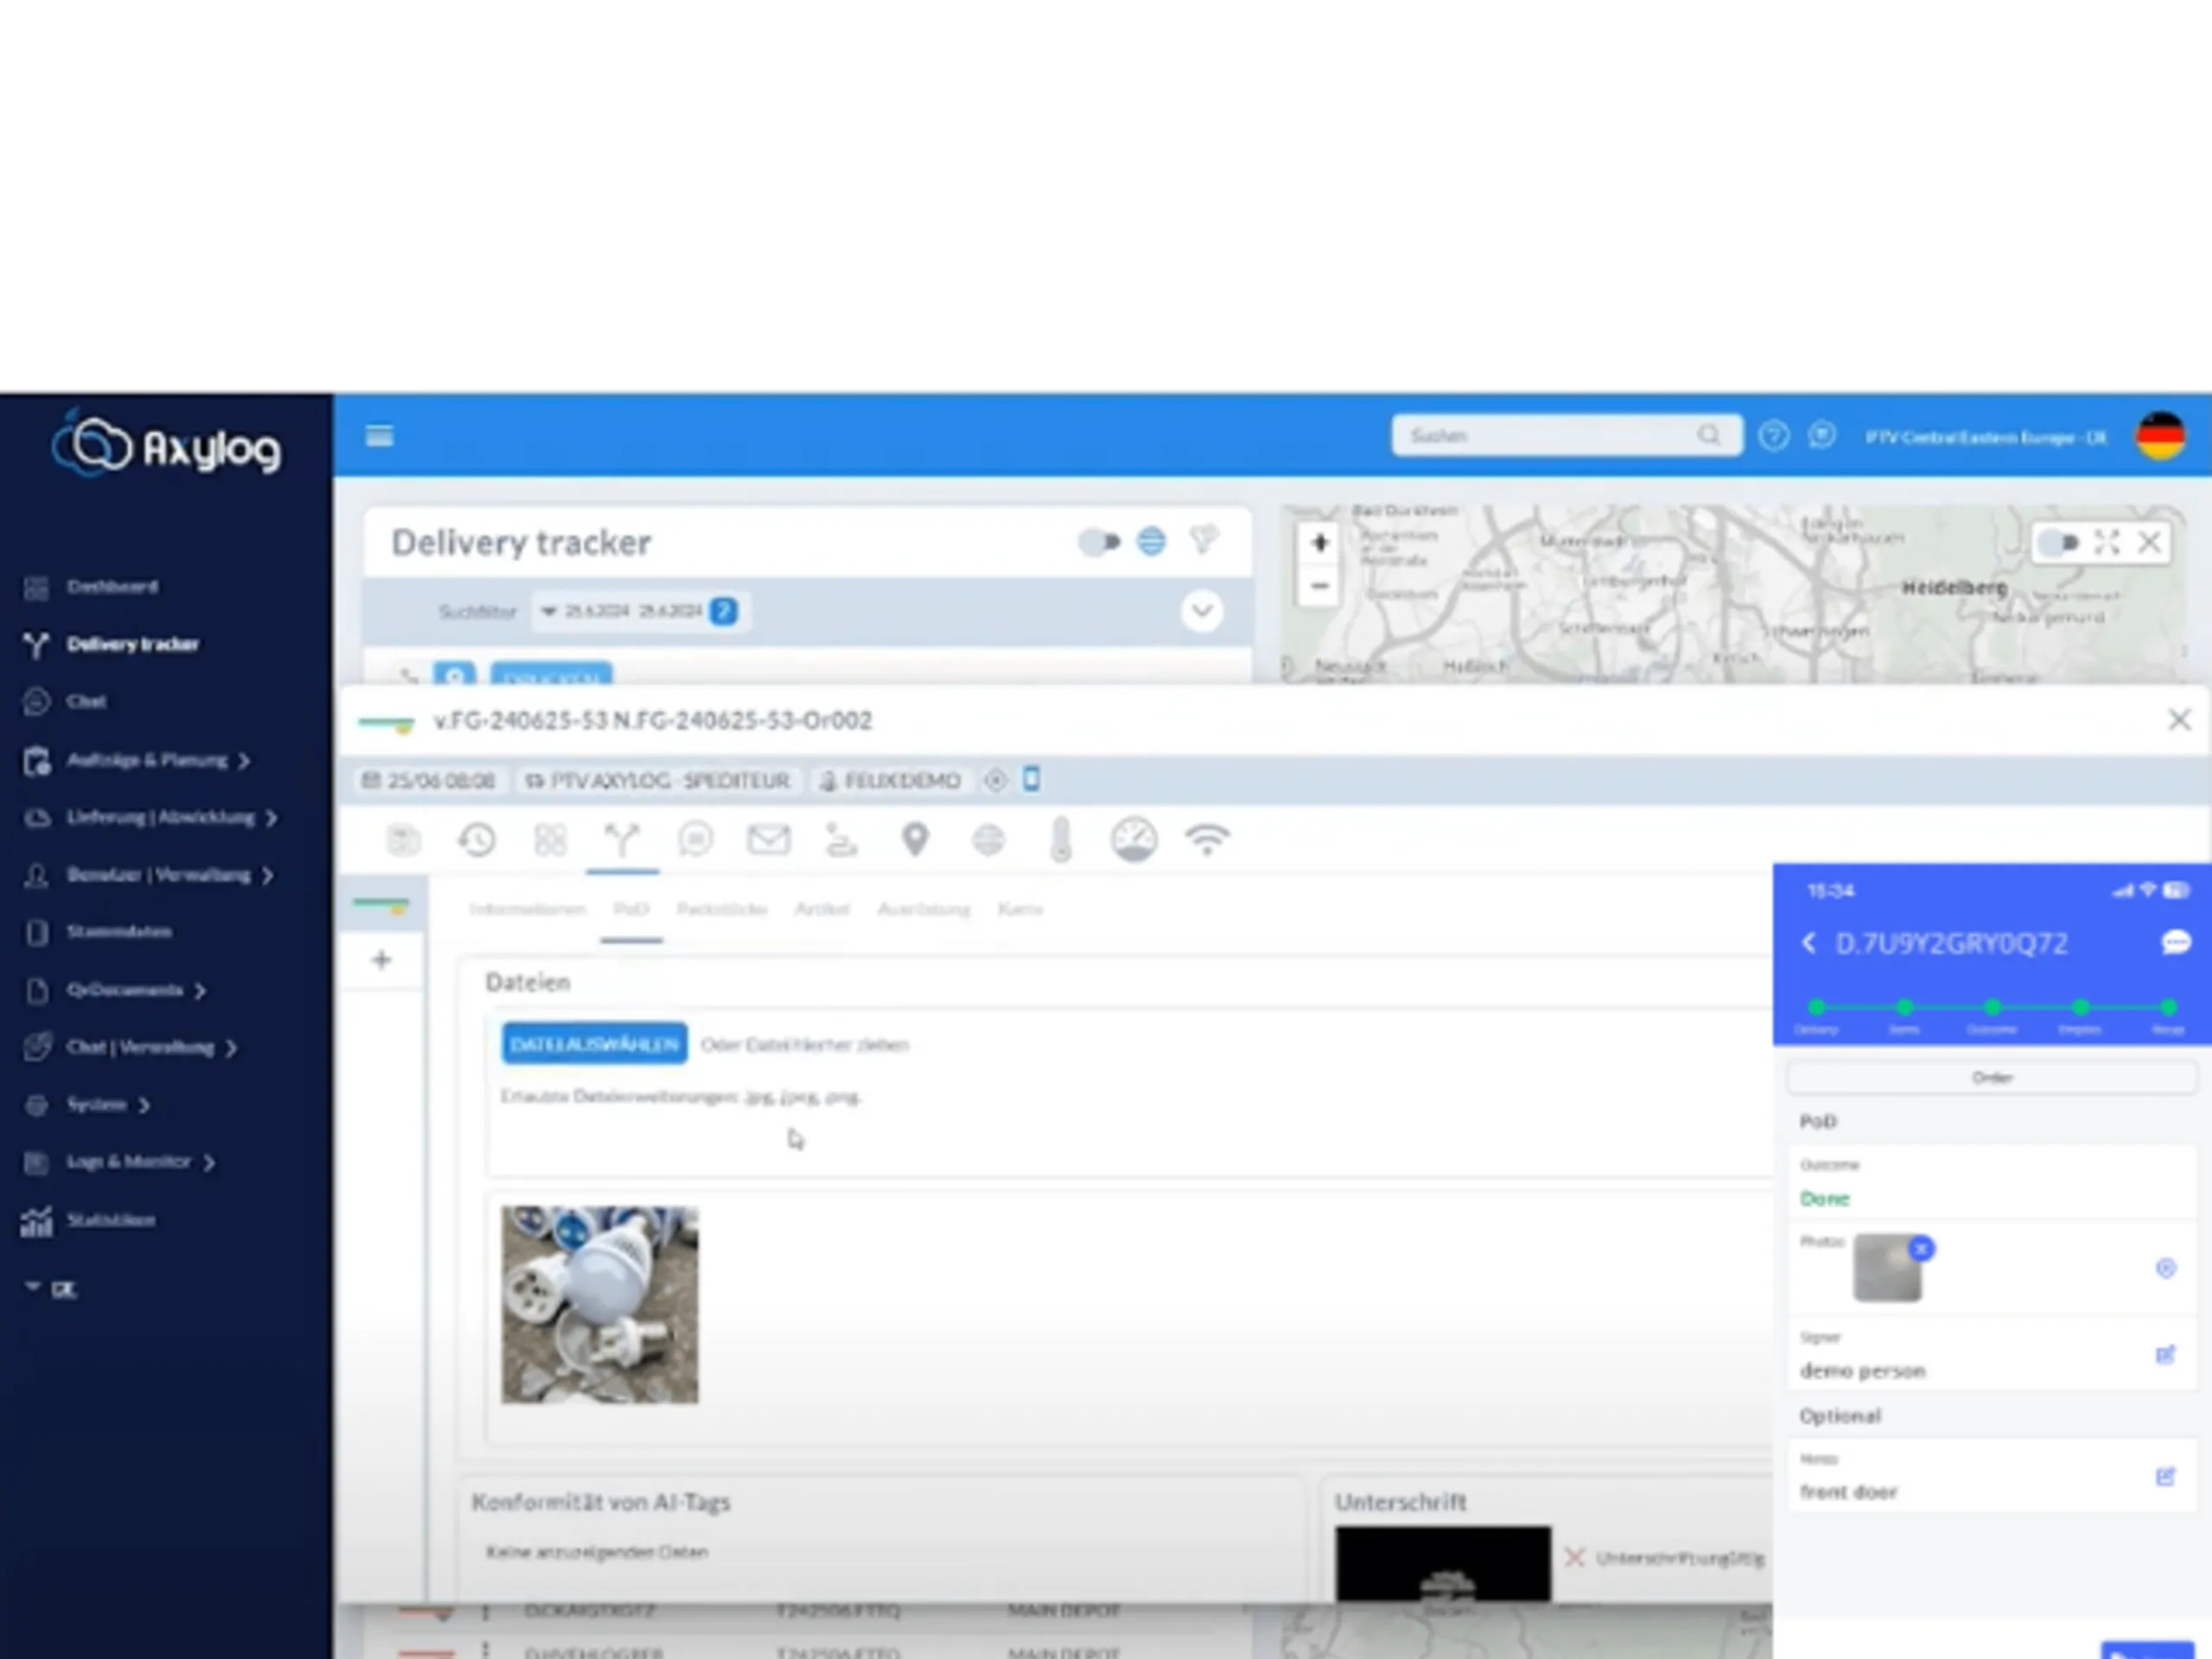Open the signature image under Unterschrift
The height and width of the screenshot is (1659, 2212).
[1443, 1563]
